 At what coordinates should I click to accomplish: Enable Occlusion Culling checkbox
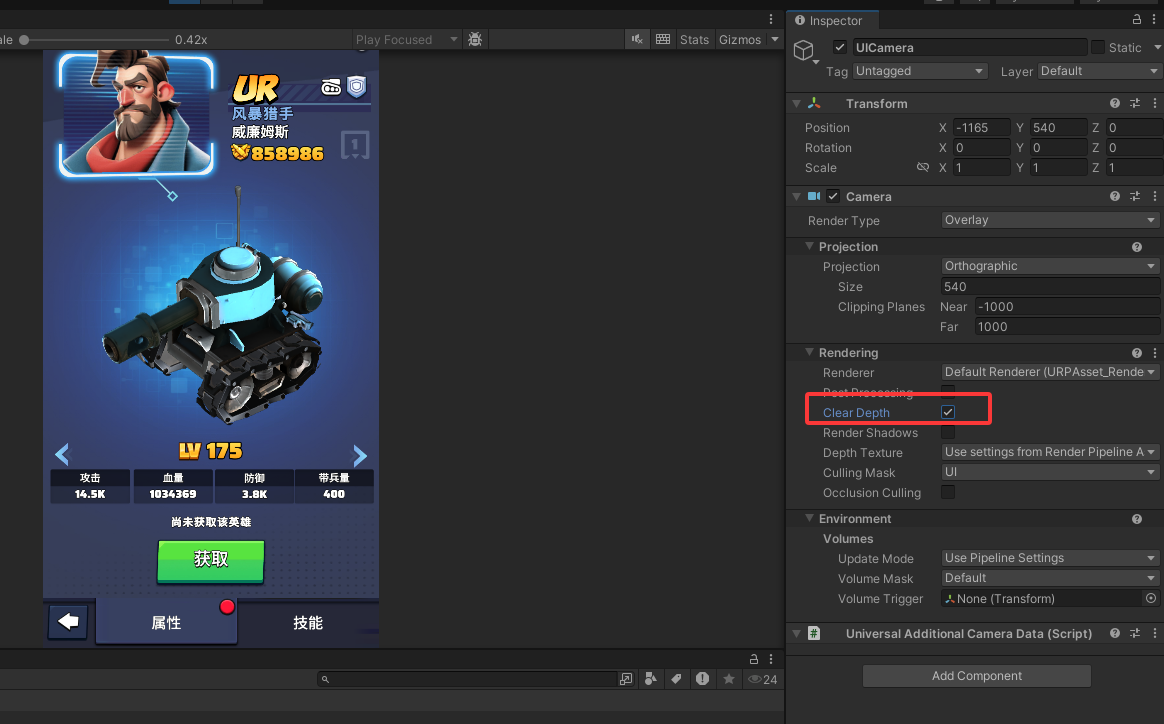coord(948,492)
